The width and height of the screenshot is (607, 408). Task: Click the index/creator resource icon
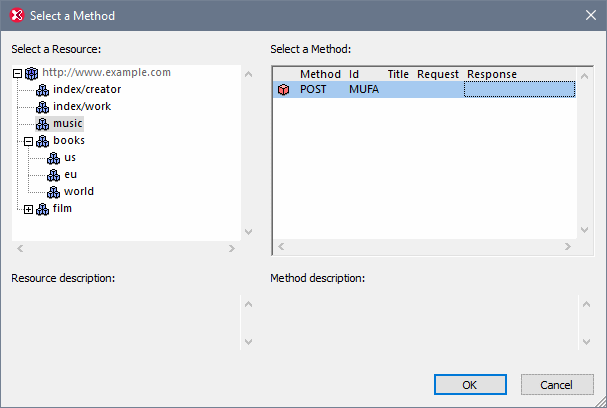pyautogui.click(x=42, y=90)
